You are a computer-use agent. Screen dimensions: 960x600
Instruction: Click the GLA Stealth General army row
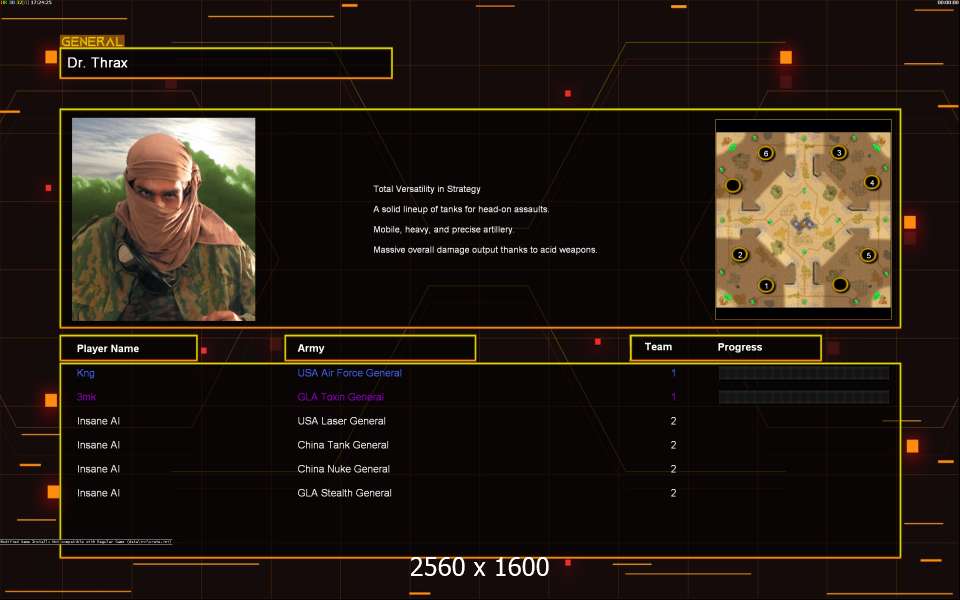pos(344,493)
